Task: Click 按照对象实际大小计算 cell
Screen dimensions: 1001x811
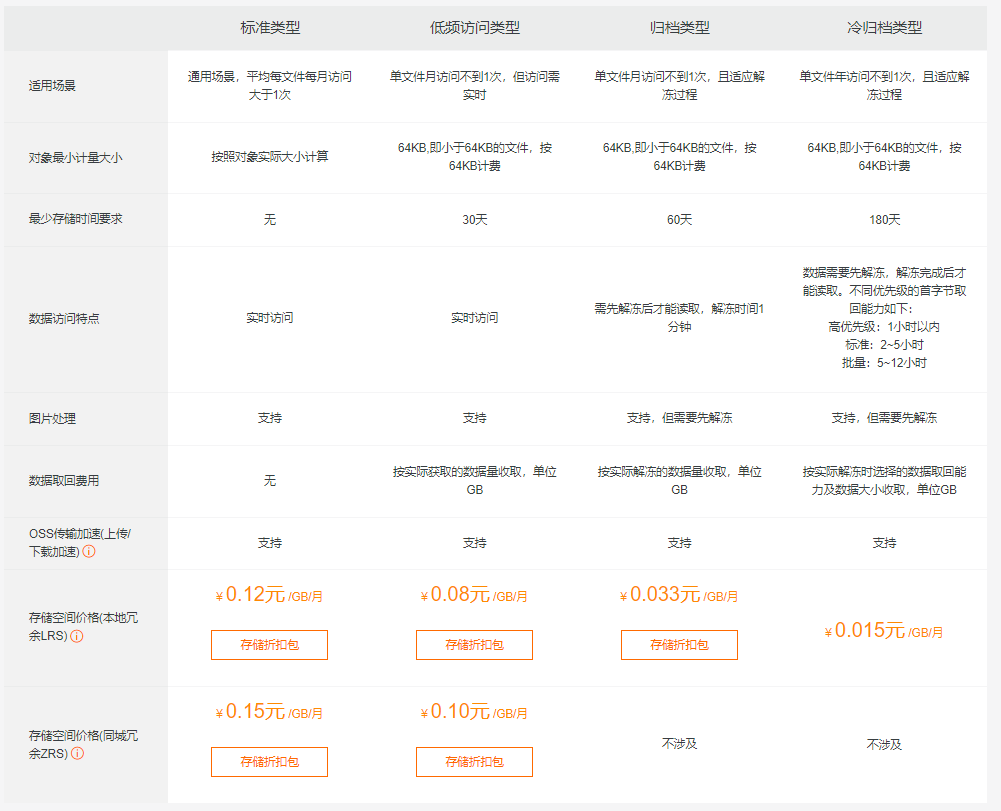Action: tap(269, 156)
